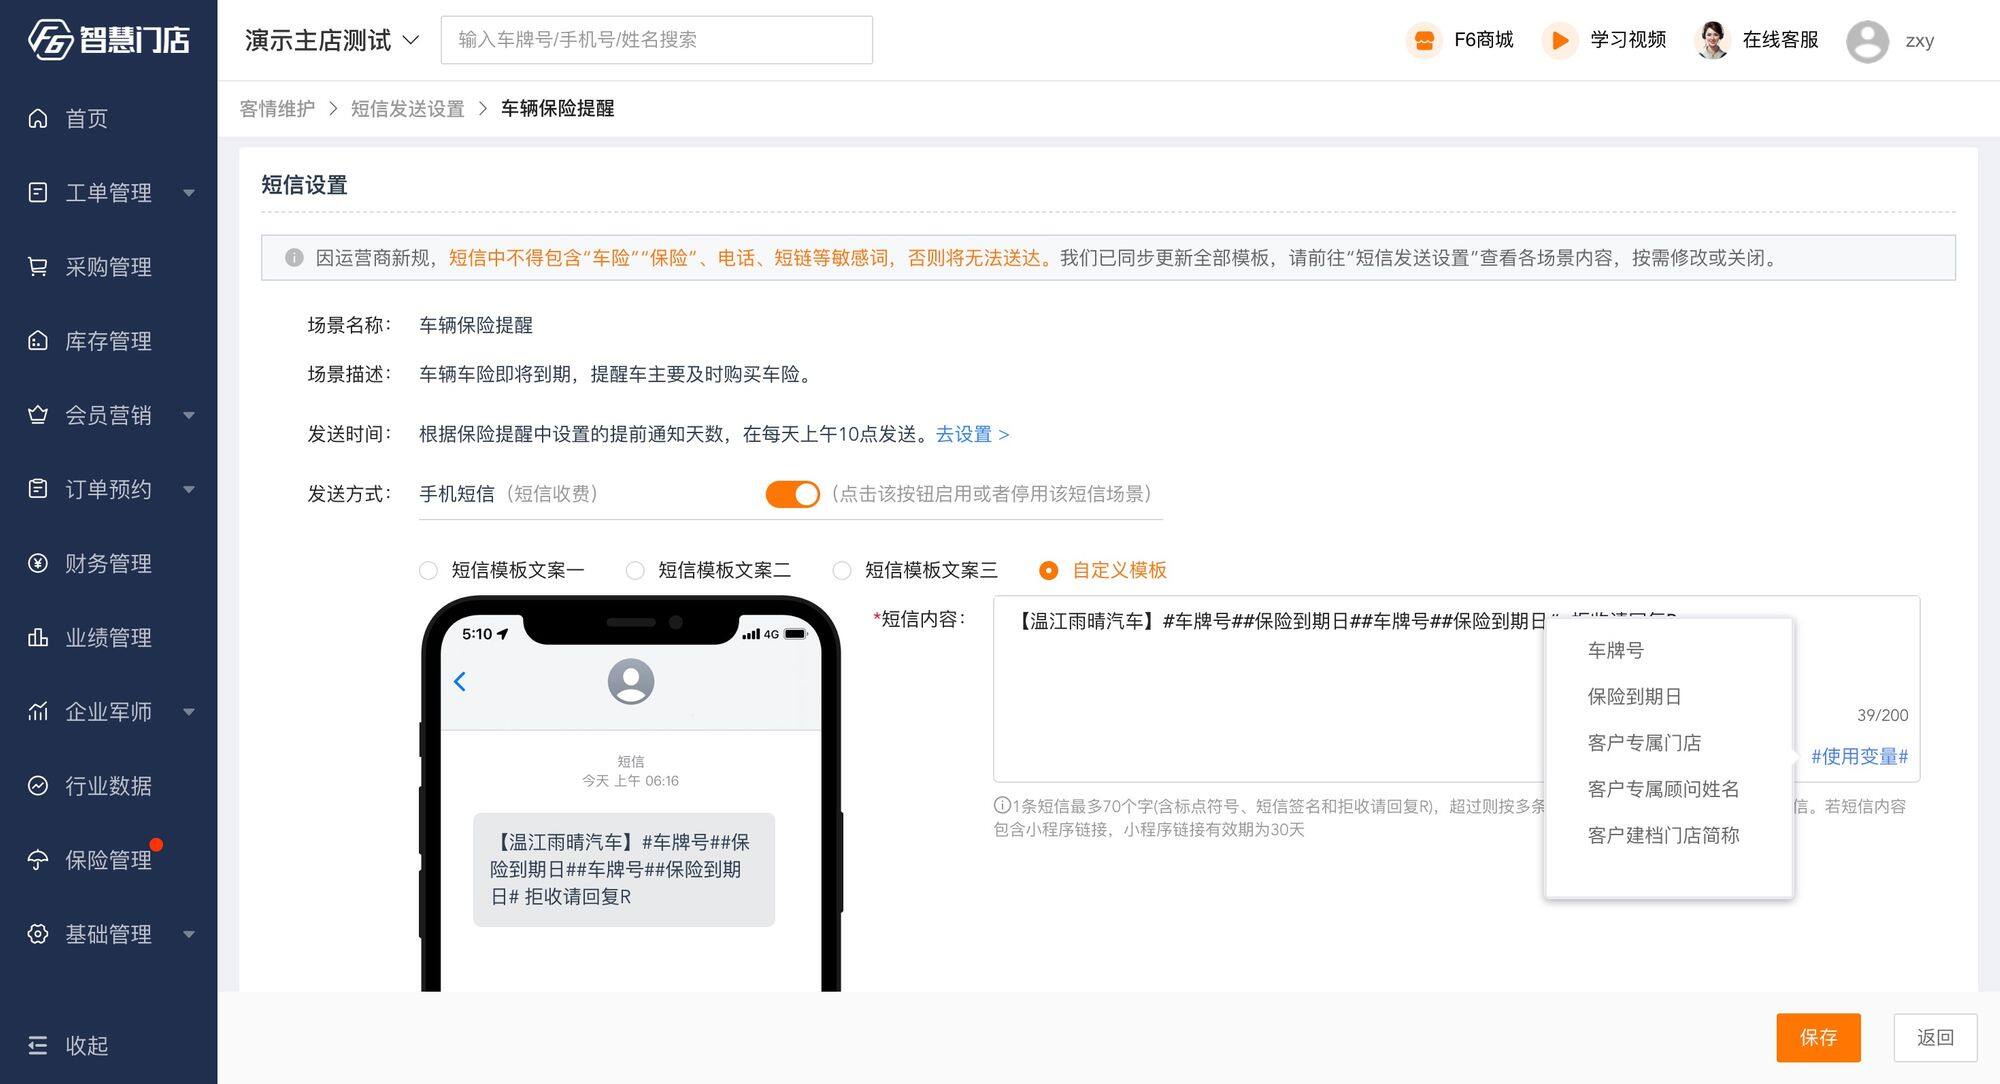Click the back arrow in phone preview
Image resolution: width=2000 pixels, height=1084 pixels.
click(x=460, y=681)
